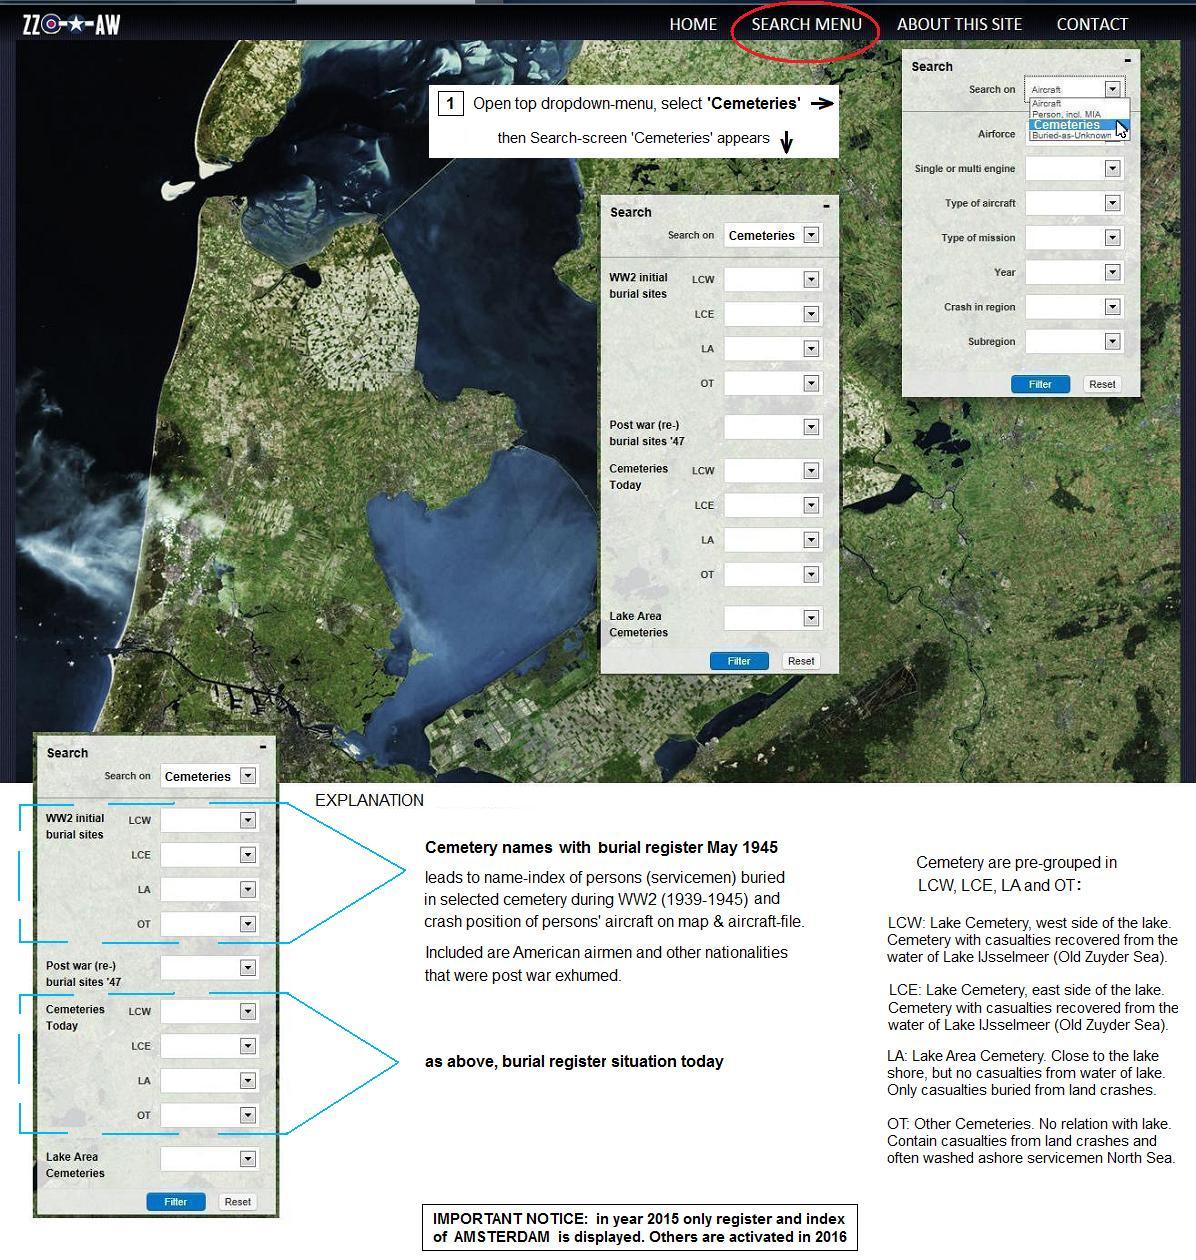This screenshot has height=1260, width=1196.
Task: Expand Lake Area Cemeteries dropdown in middle panel
Action: pyautogui.click(x=811, y=618)
